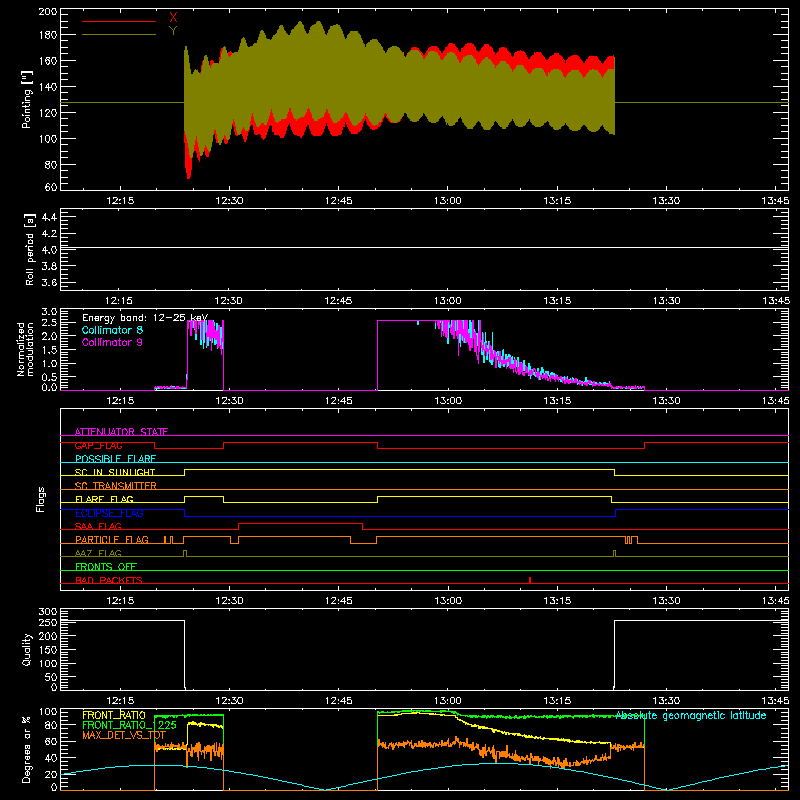Select the FRONTS_OFF flag label
Image resolution: width=800 pixels, height=800 pixels.
[x=106, y=567]
